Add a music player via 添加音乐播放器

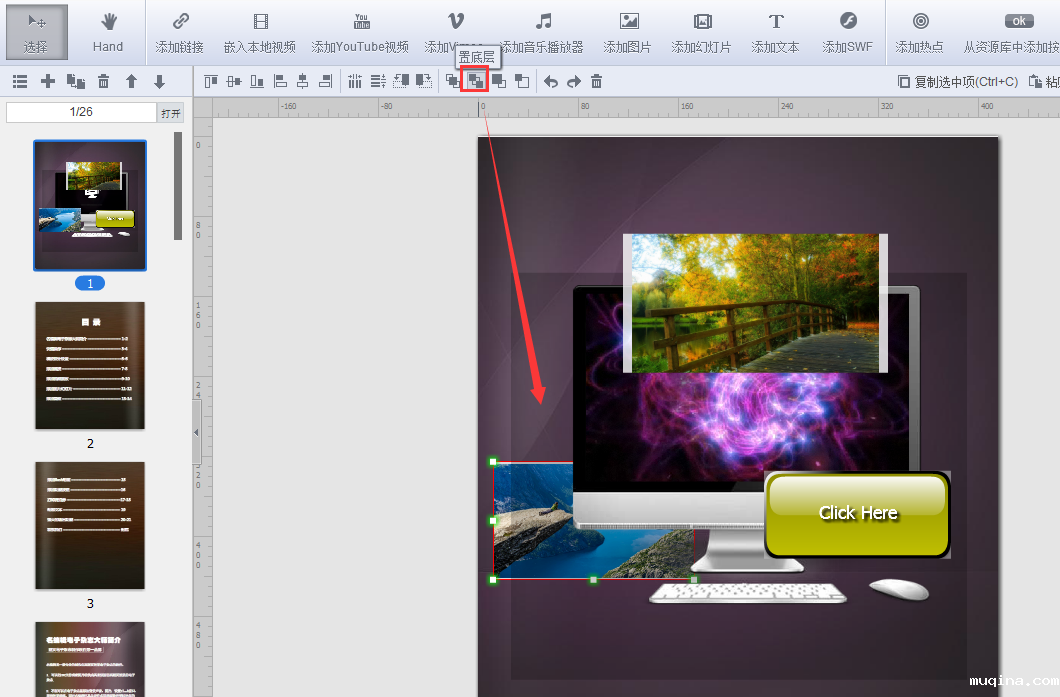coord(543,32)
